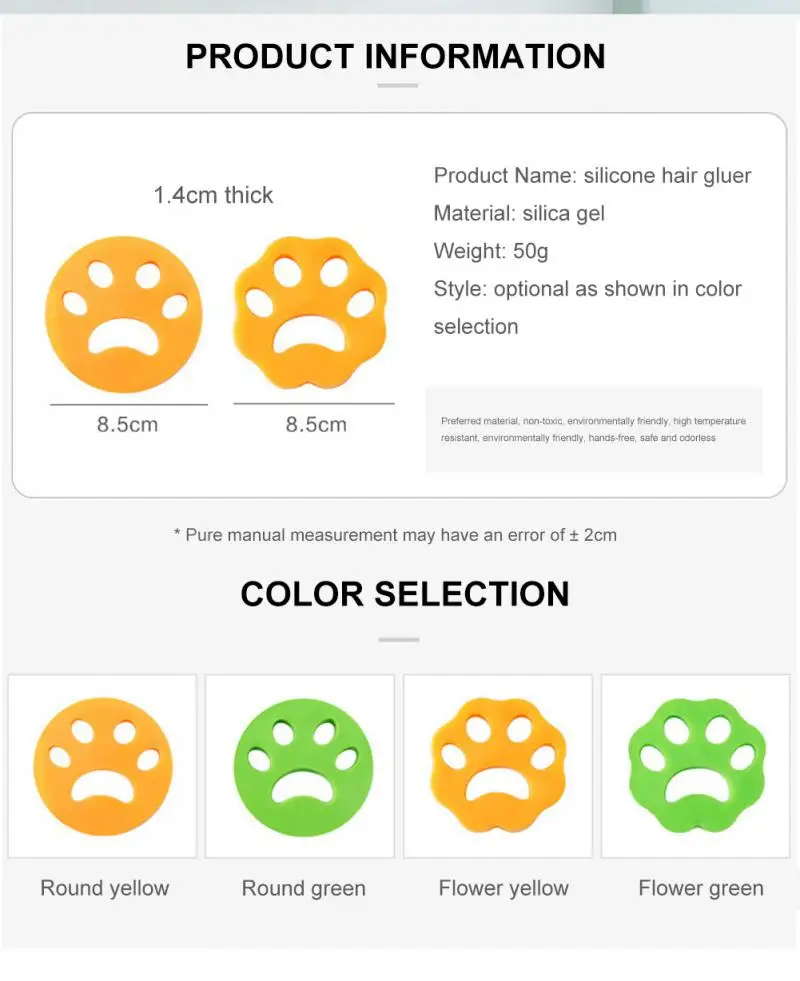
Task: Click the manual measurement error note
Action: pos(396,535)
